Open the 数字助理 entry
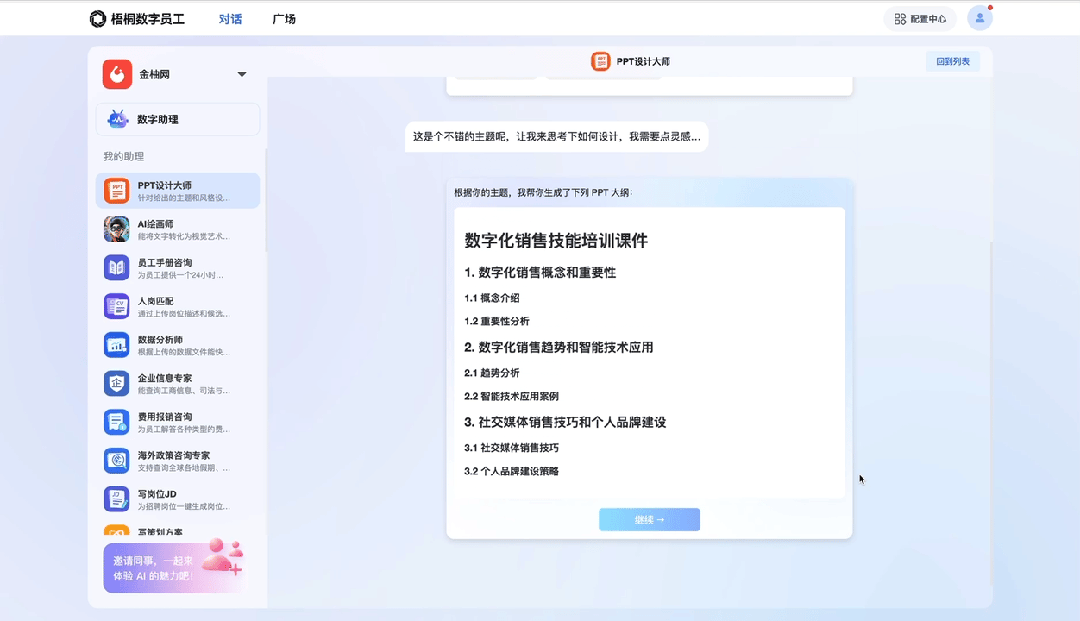The height and width of the screenshot is (621, 1080). [178, 119]
